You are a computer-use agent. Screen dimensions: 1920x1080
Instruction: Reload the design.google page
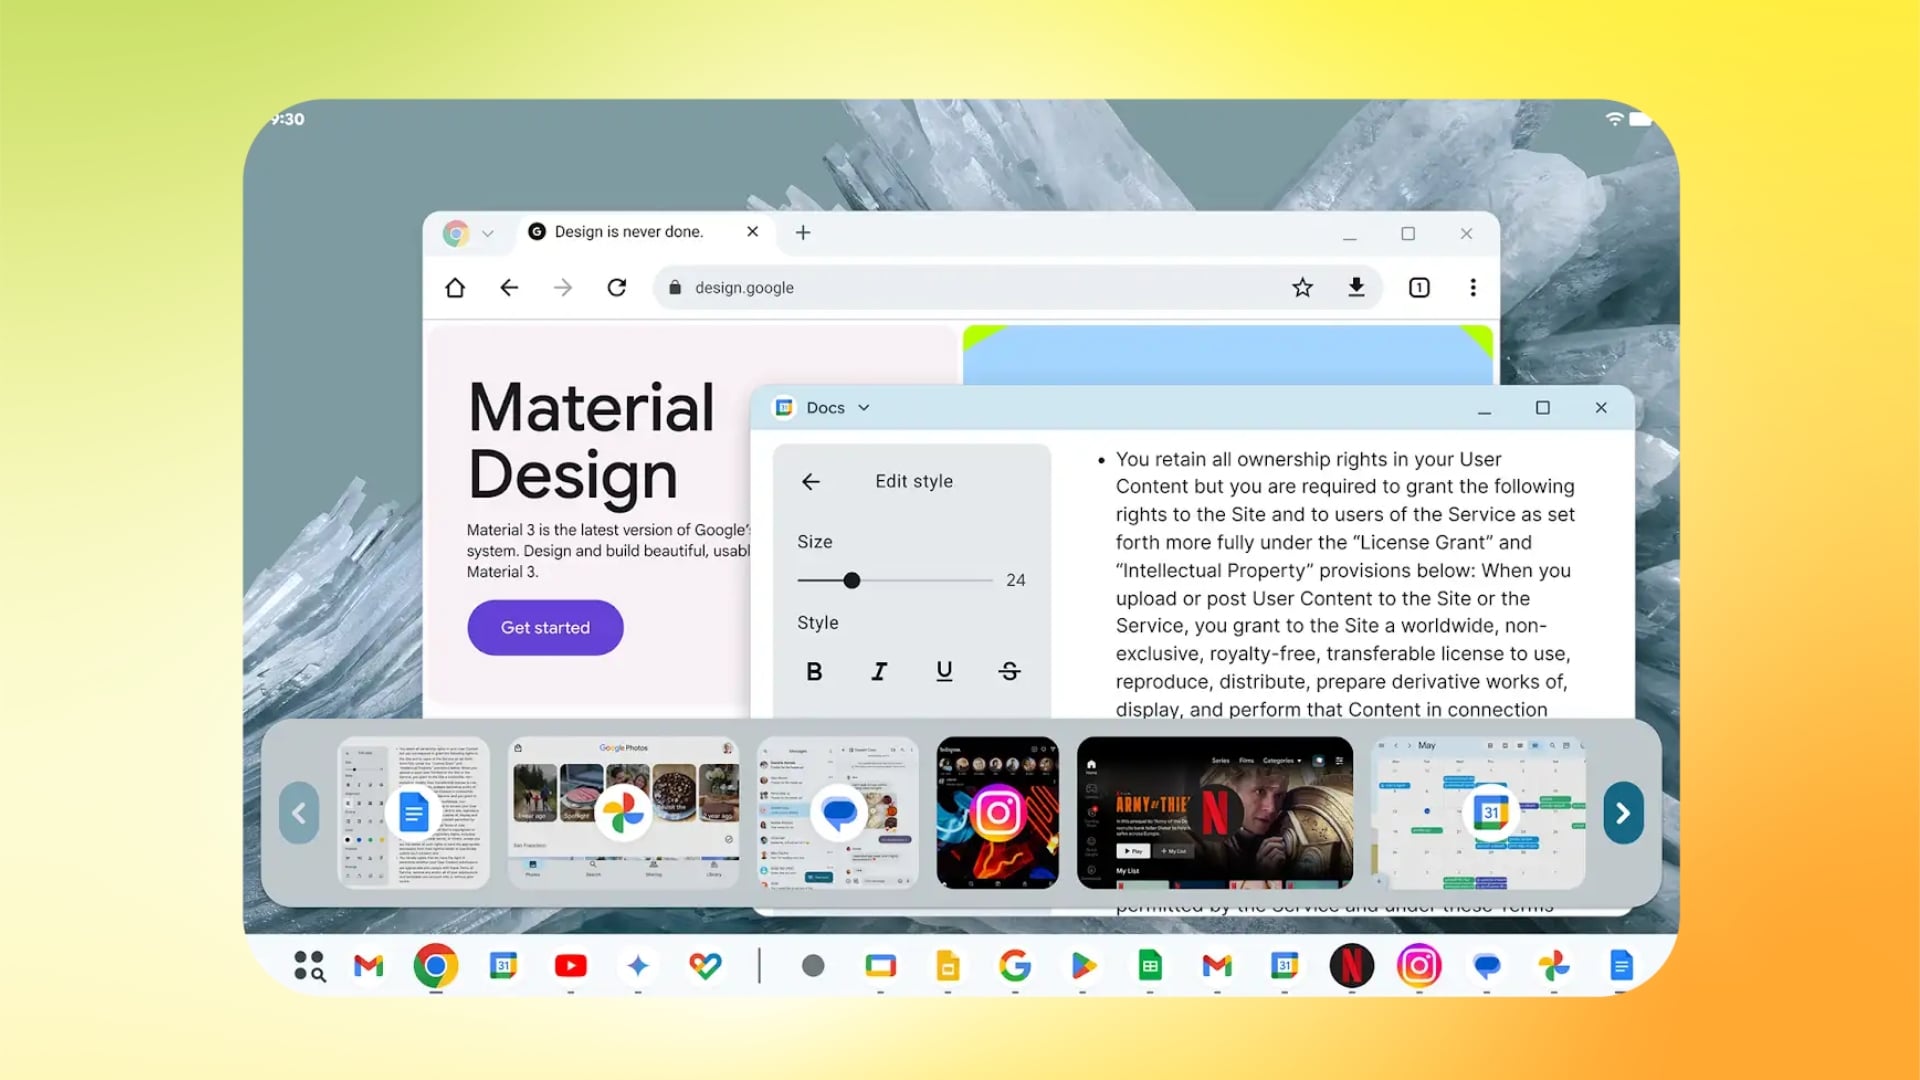coord(617,288)
